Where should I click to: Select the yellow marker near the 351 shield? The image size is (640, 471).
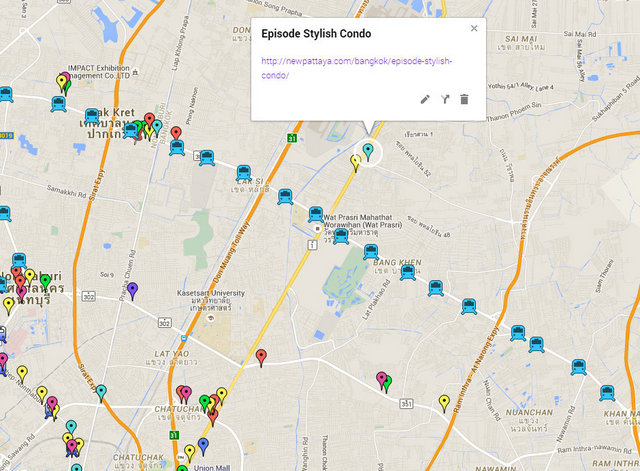pos(444,403)
